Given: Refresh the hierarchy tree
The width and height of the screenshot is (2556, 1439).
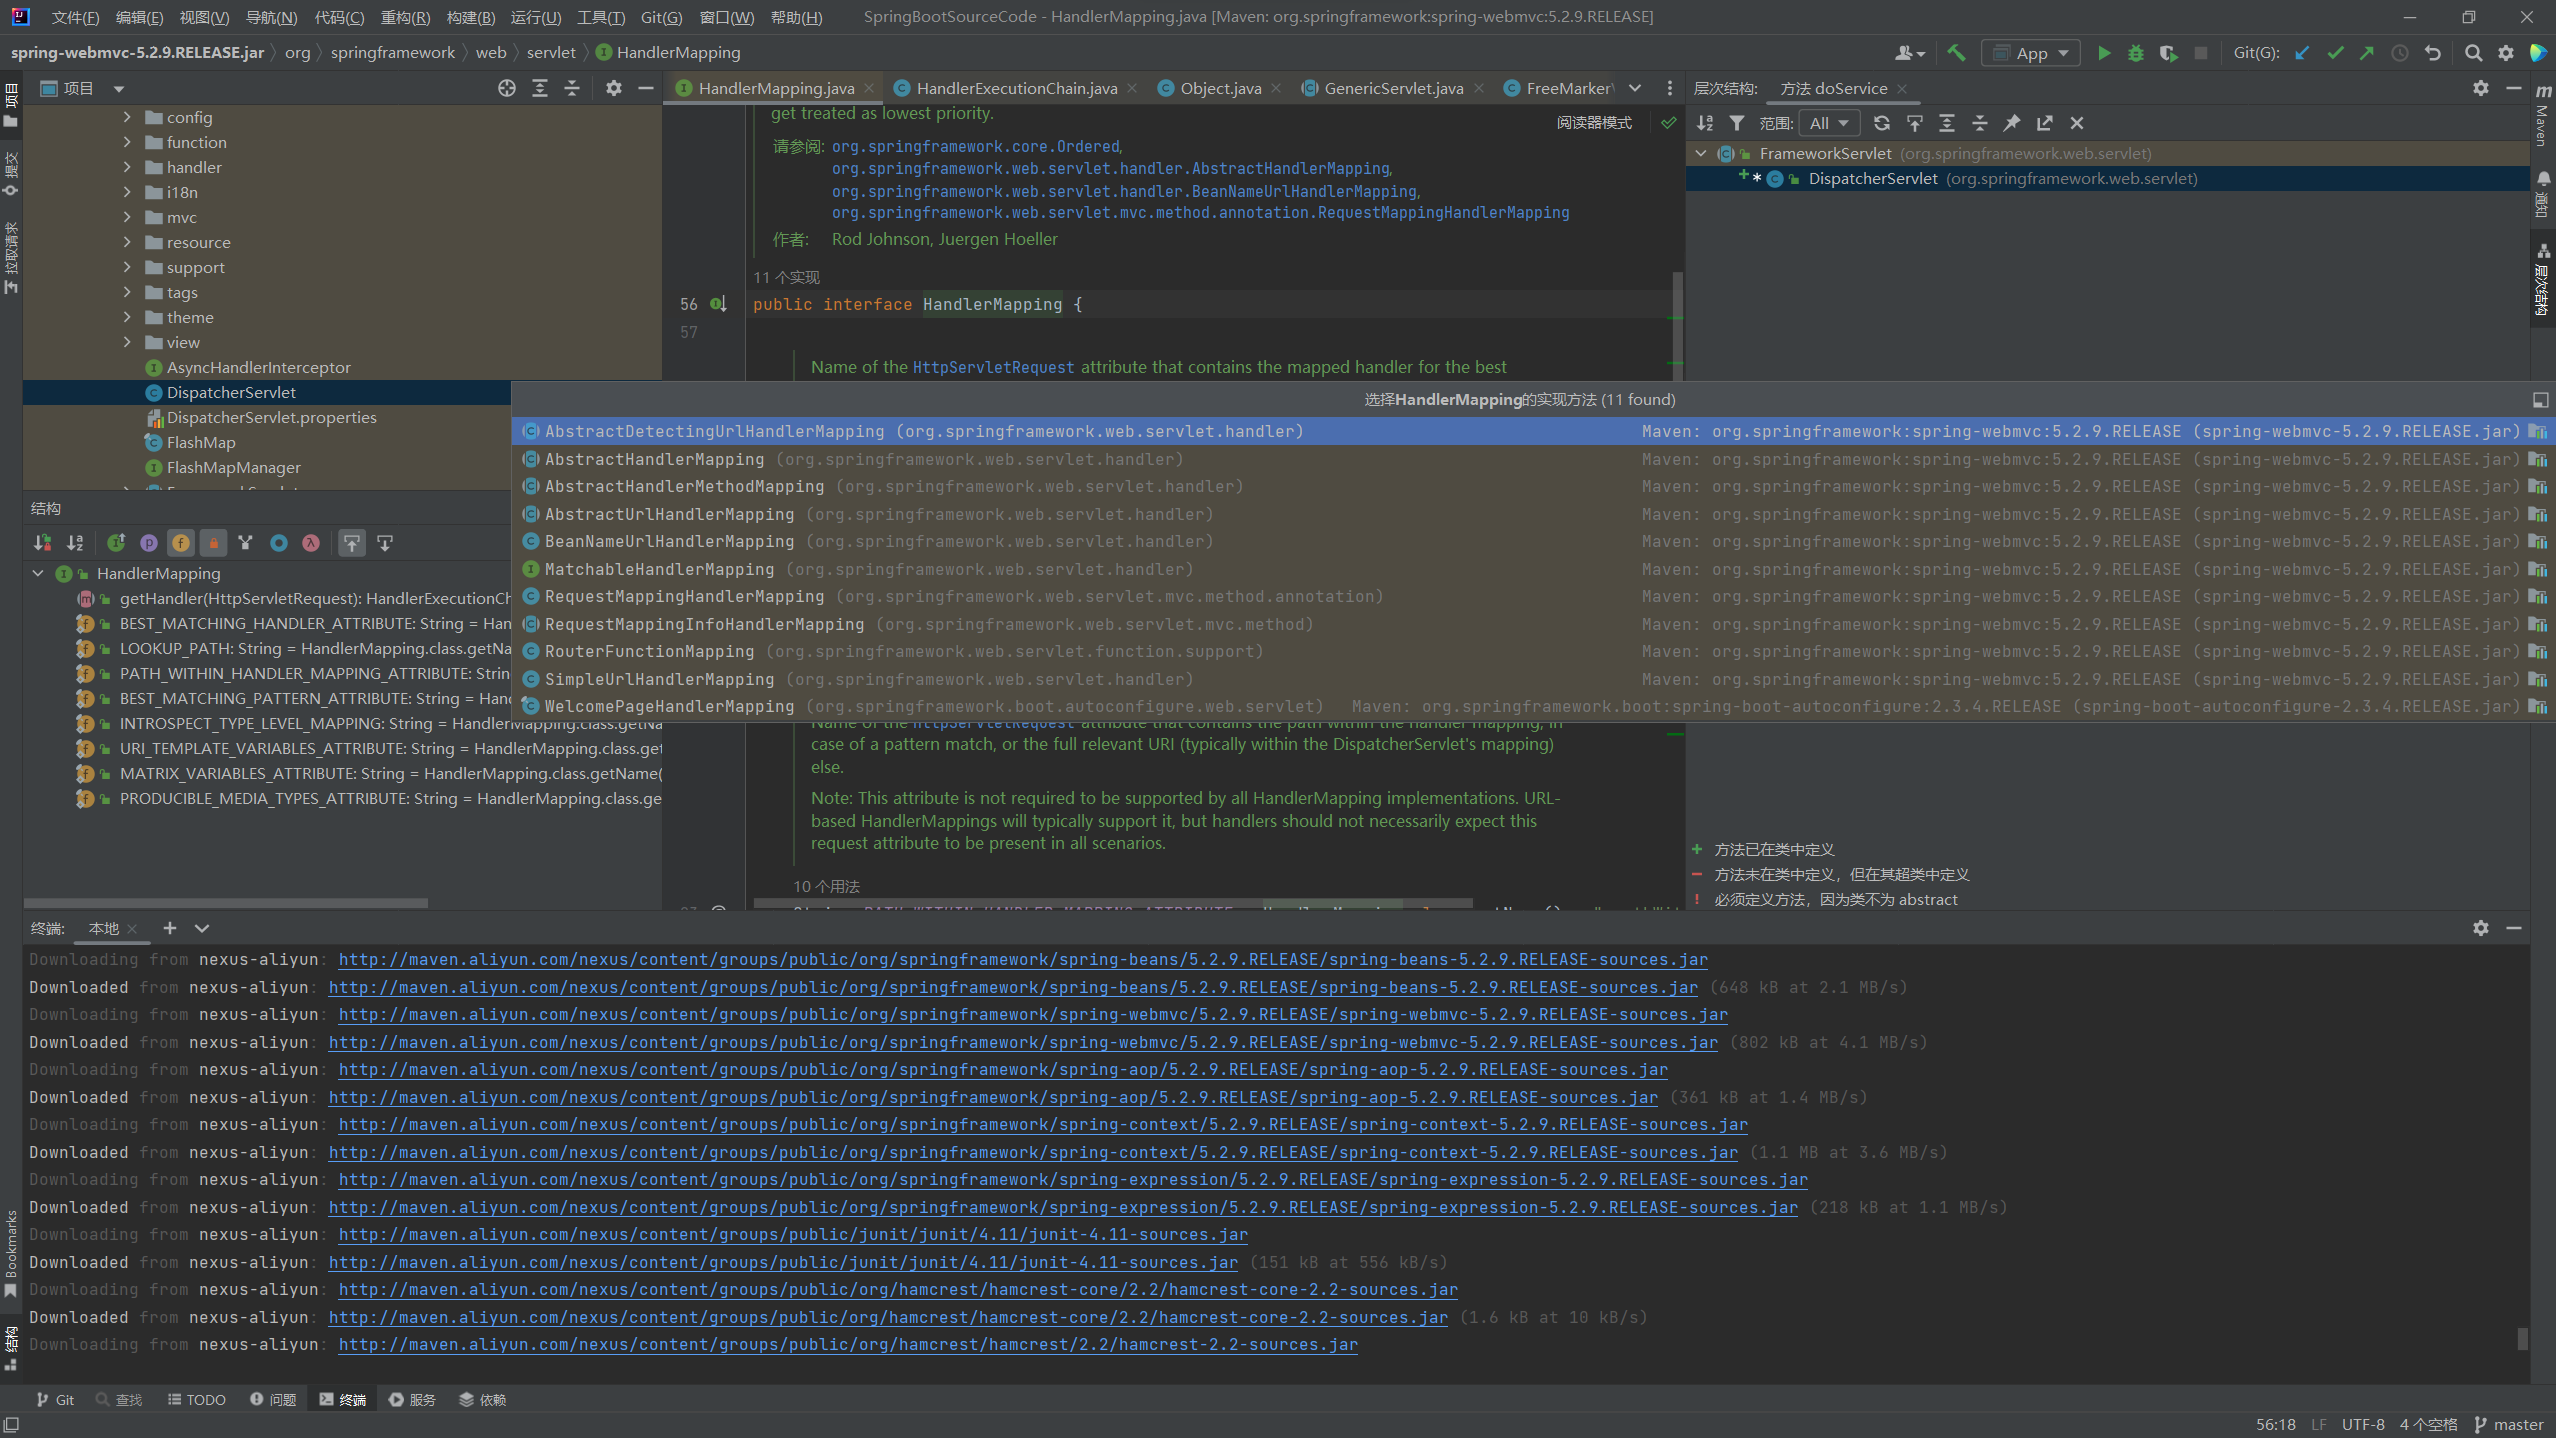Looking at the screenshot, I should coord(1881,123).
